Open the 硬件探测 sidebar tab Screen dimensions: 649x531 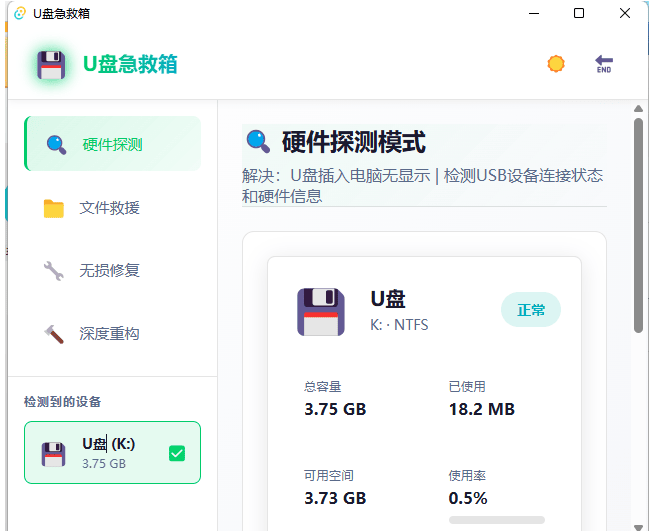pyautogui.click(x=113, y=144)
